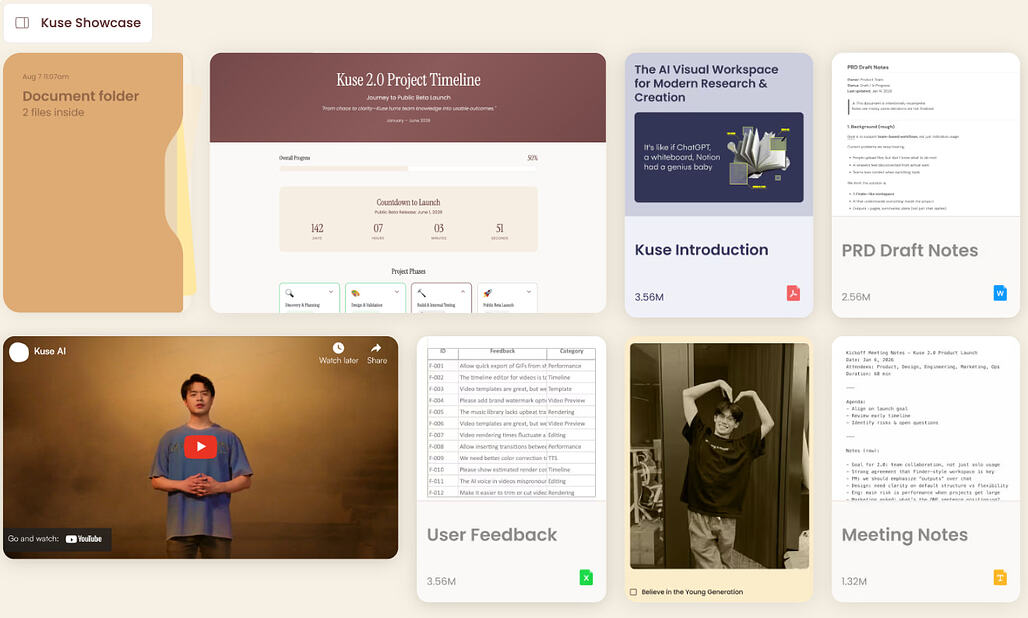Screen dimensions: 1028x618
Task: Click the Share arrow on the video
Action: [377, 349]
